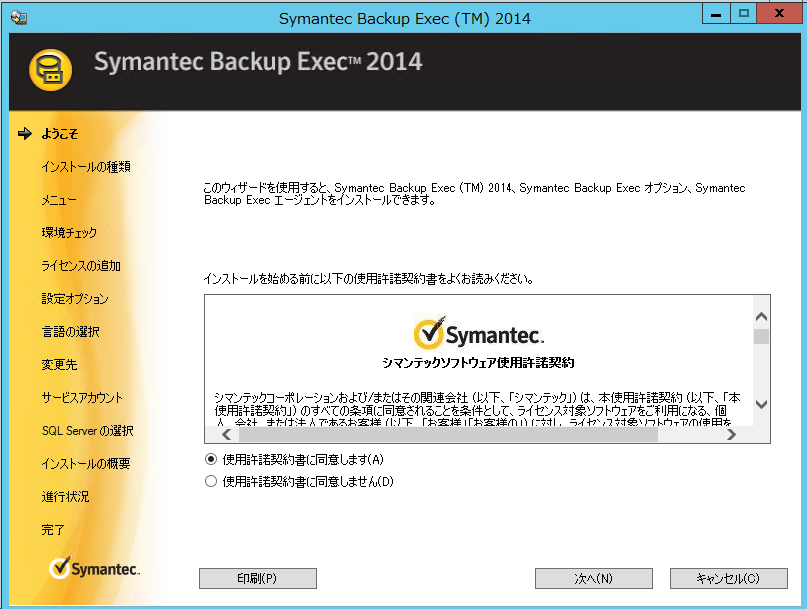Image resolution: width=807 pixels, height=609 pixels.
Task: Select the ライセンスの追加 step
Action: 81,266
